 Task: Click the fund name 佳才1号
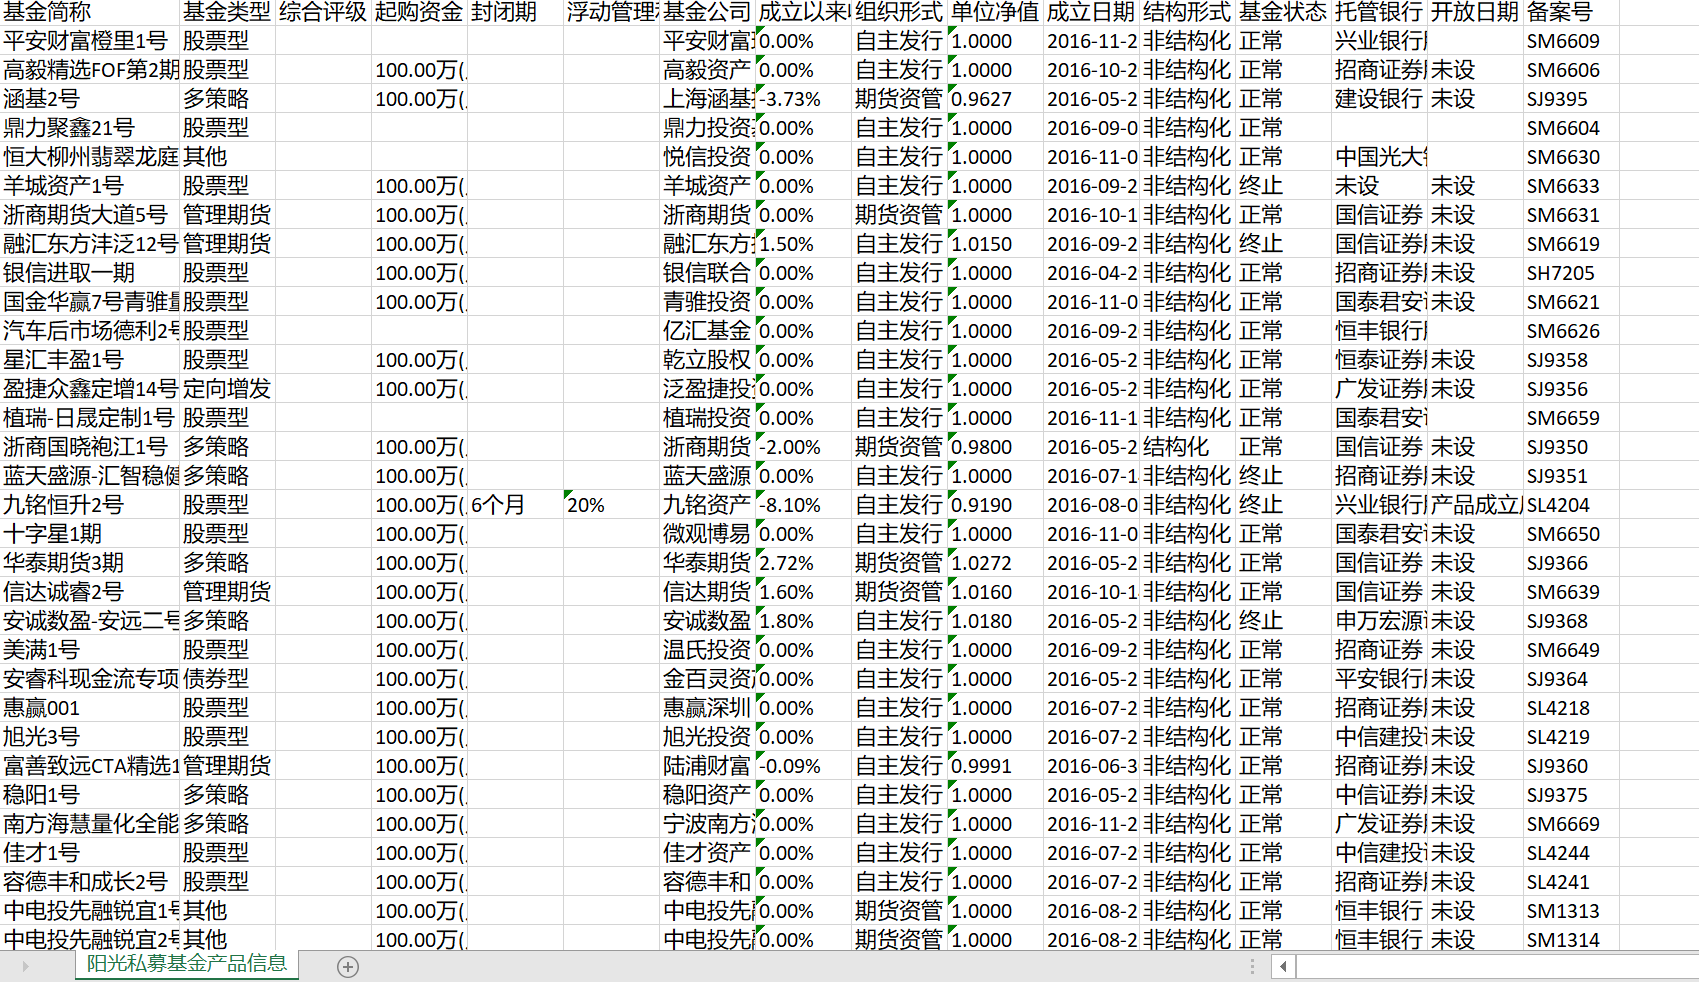tap(41, 853)
